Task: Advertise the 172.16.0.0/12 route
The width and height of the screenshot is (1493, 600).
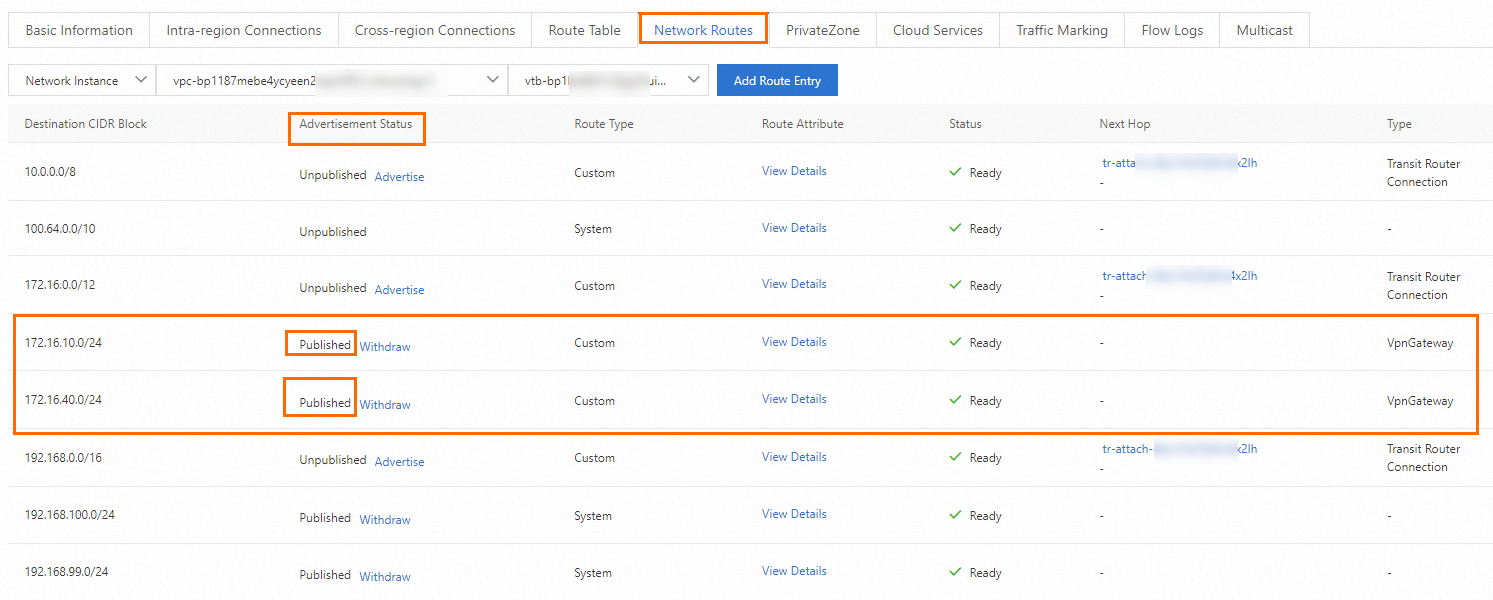Action: point(399,290)
